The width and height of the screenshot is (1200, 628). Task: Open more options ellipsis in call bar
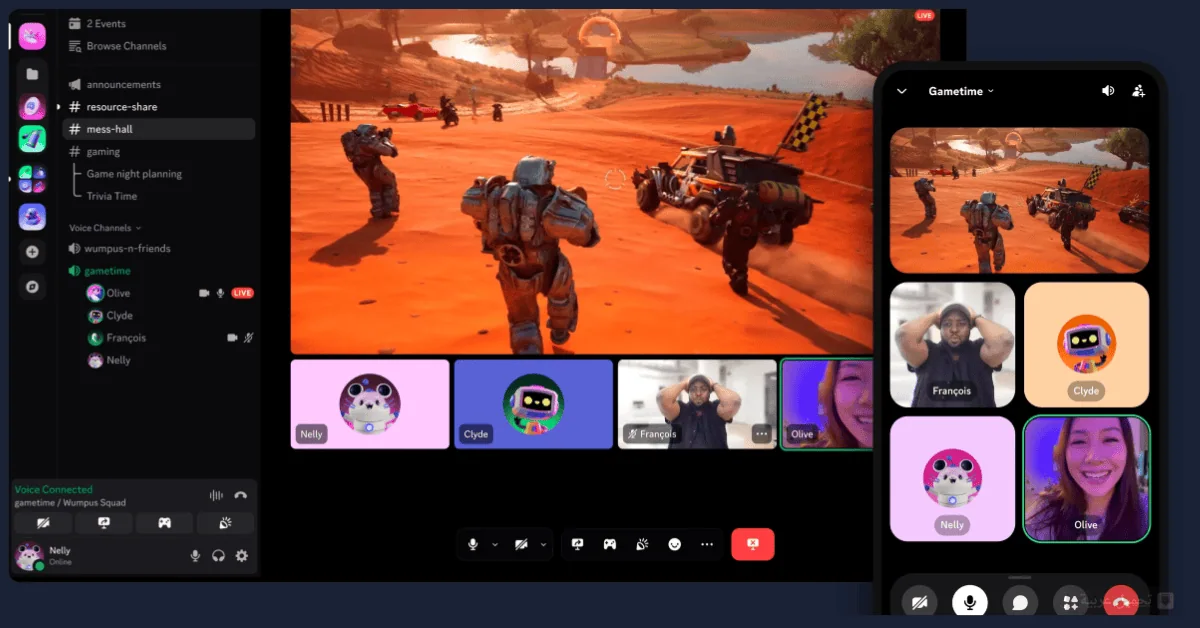[707, 544]
